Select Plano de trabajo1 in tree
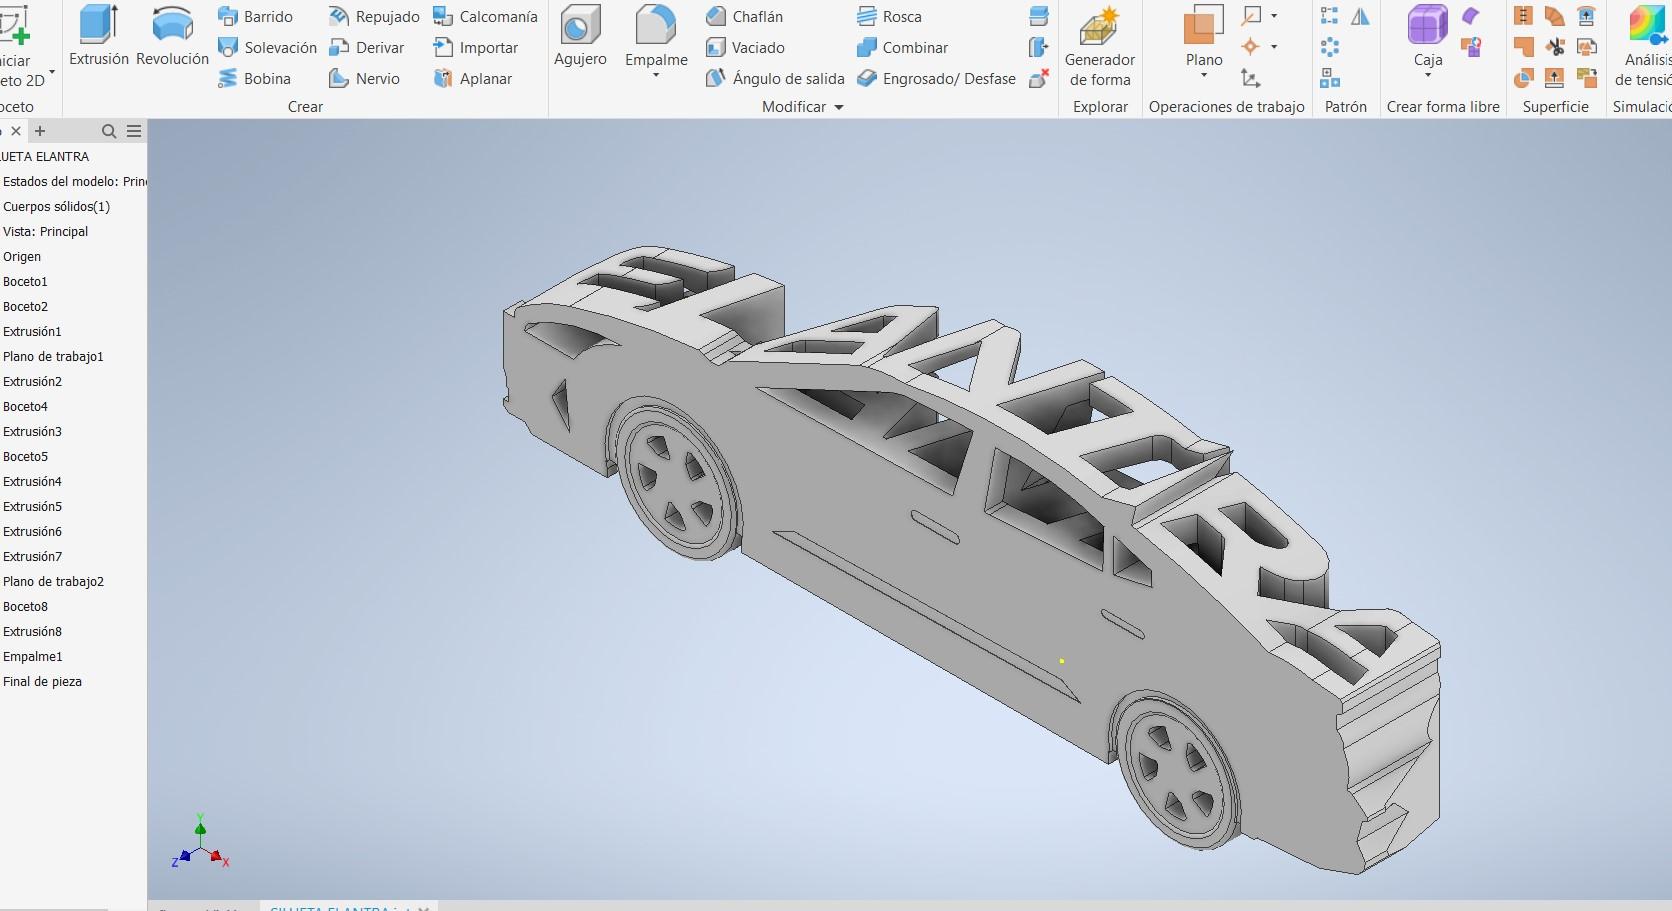The height and width of the screenshot is (911, 1672). click(x=53, y=357)
